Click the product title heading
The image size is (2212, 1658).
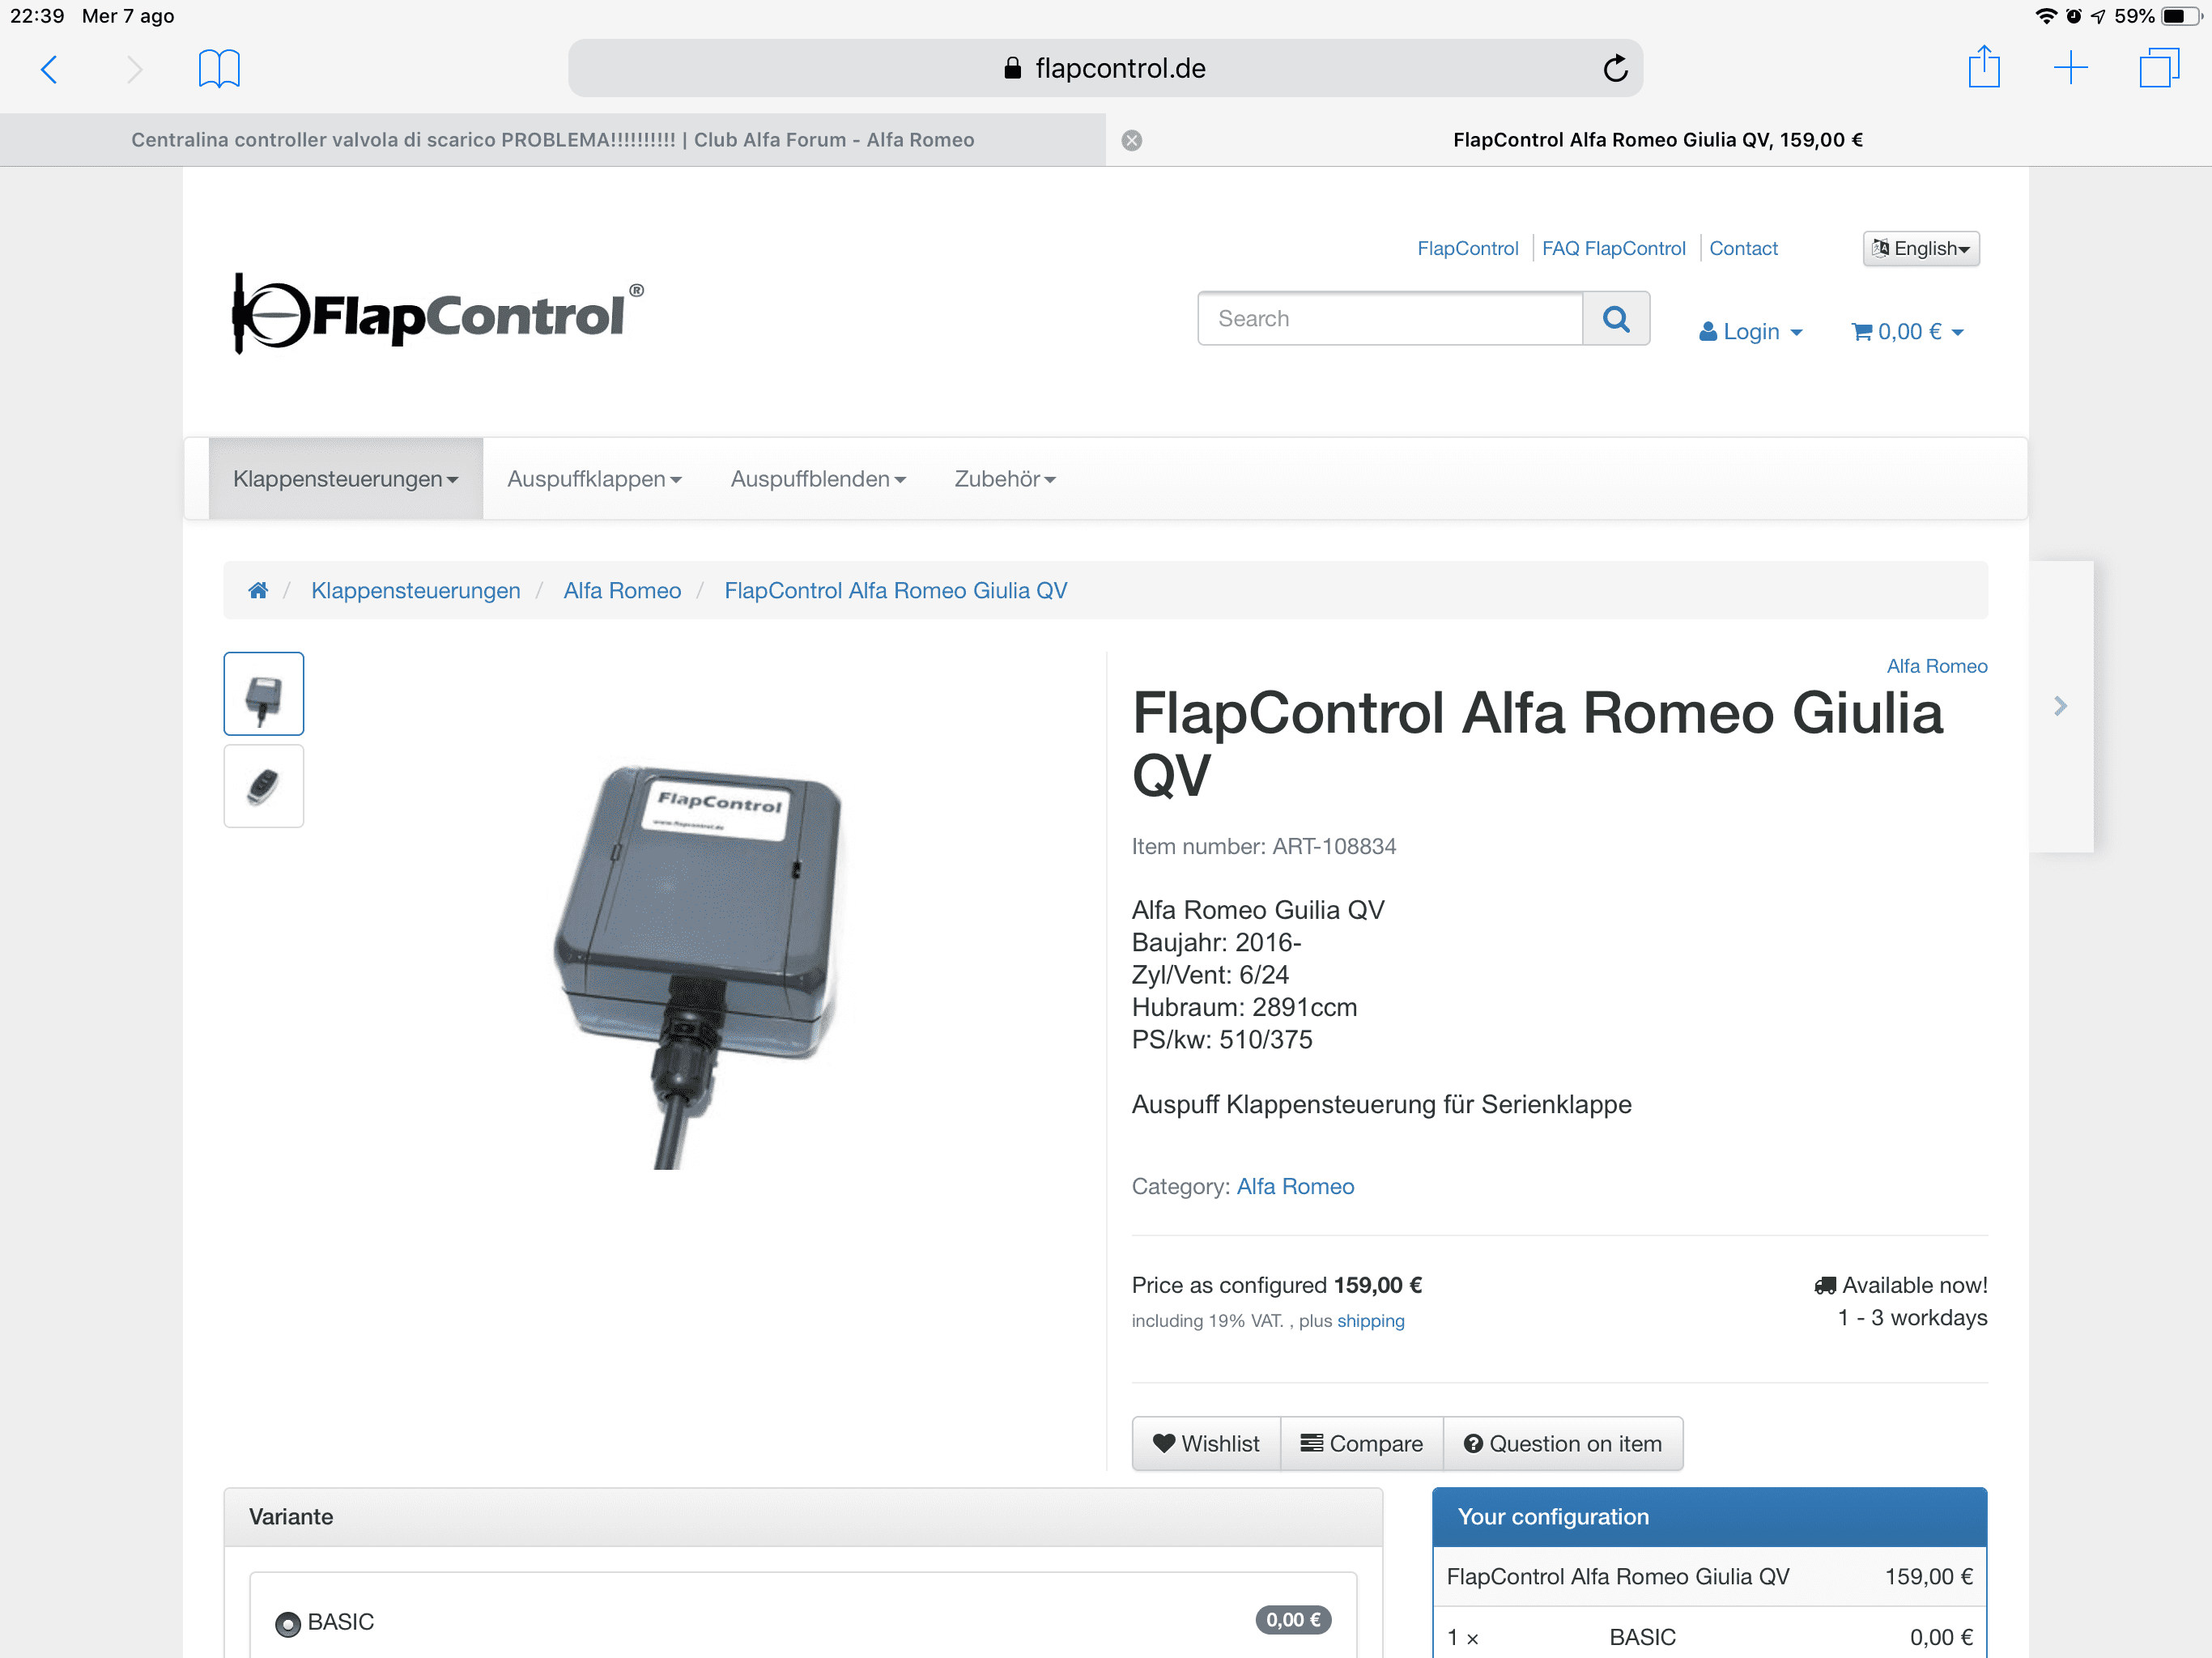pyautogui.click(x=1537, y=744)
